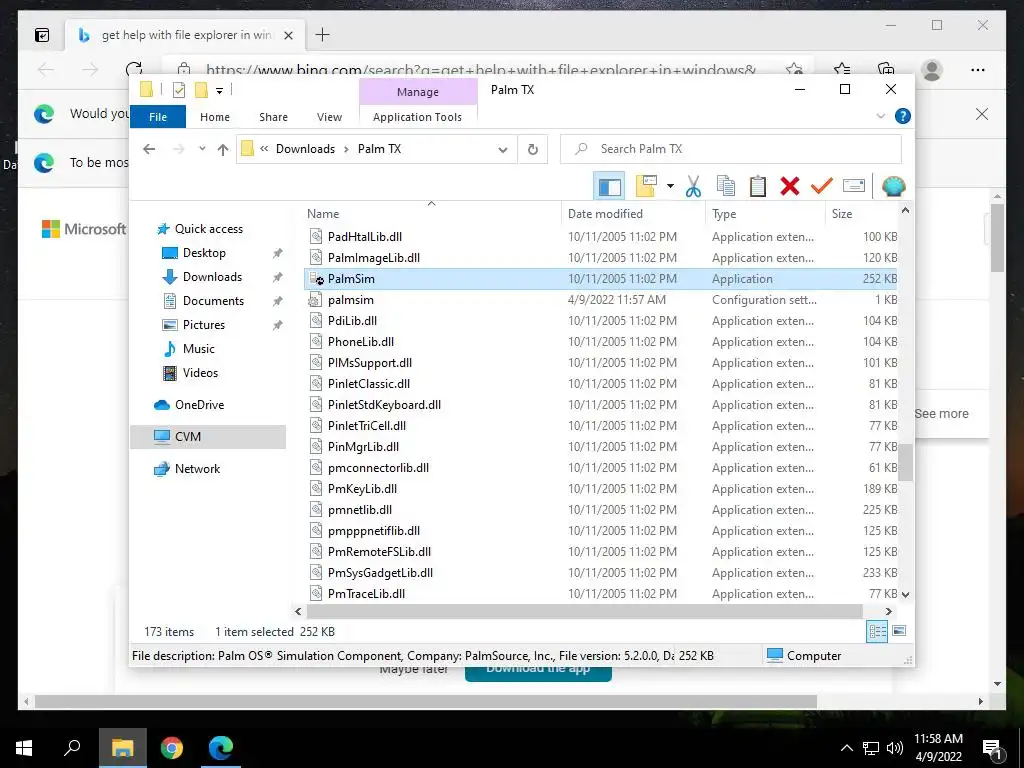Open the Application Tools tab
This screenshot has width=1024, height=768.
pyautogui.click(x=417, y=117)
